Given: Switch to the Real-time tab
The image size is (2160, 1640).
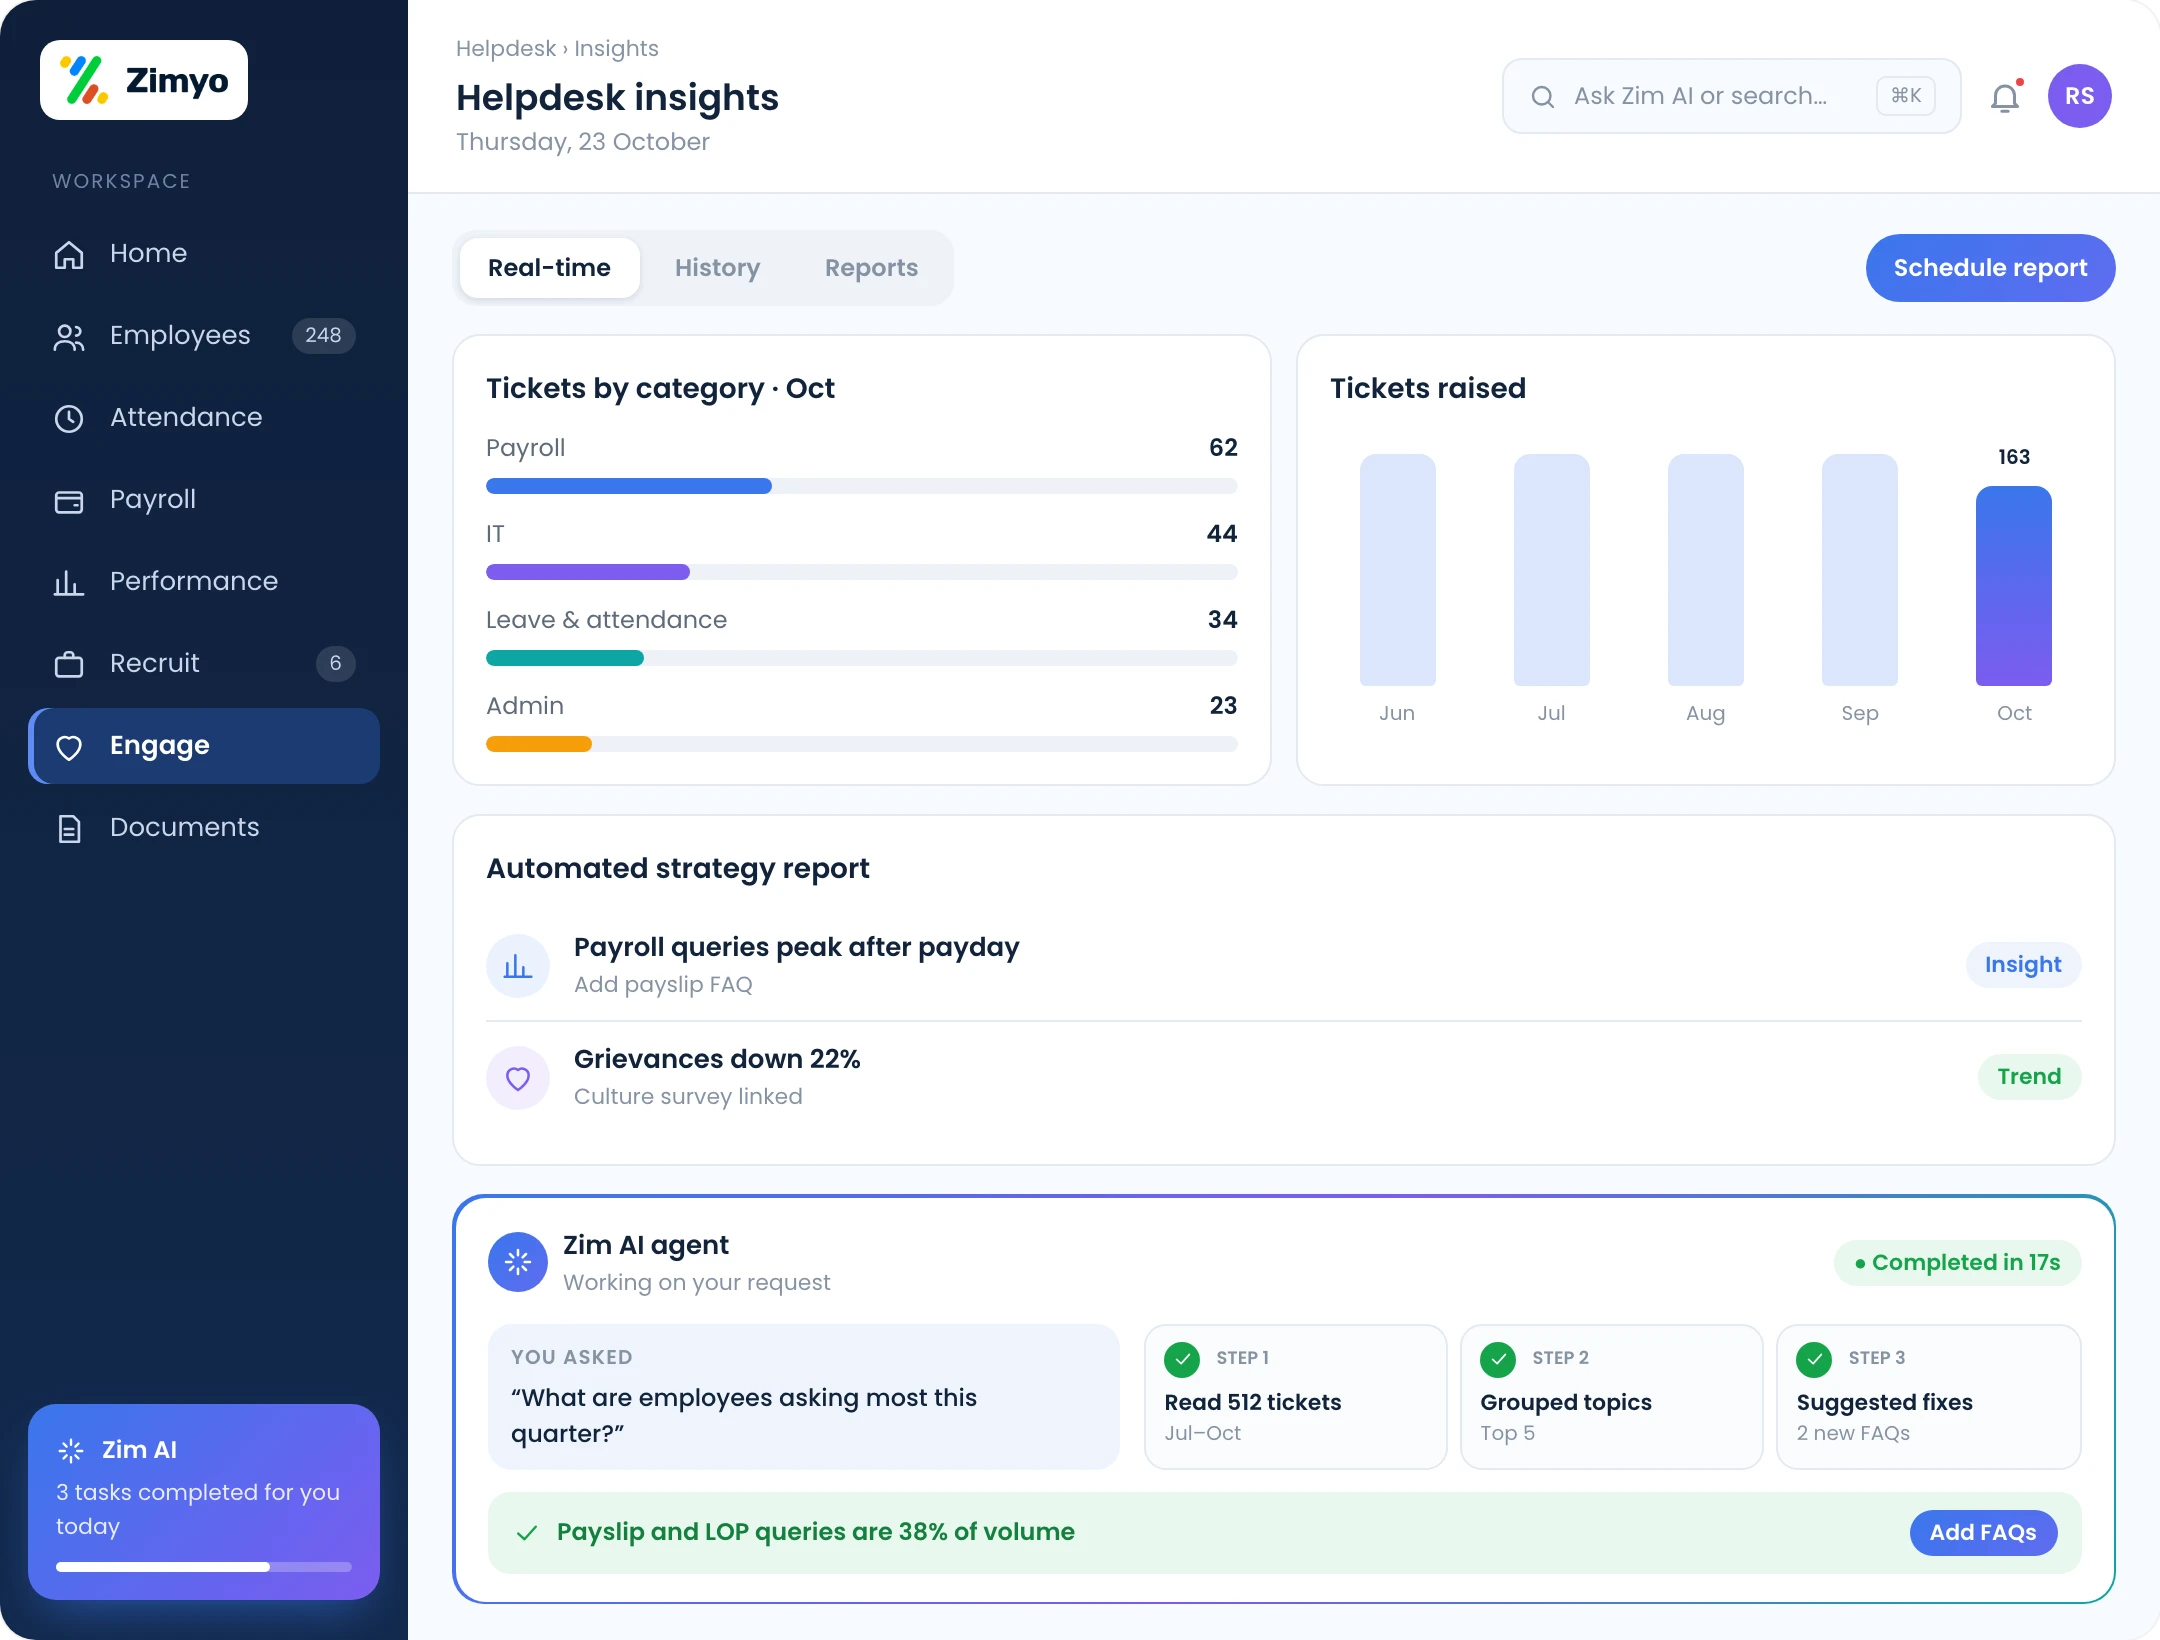Looking at the screenshot, I should click(x=549, y=268).
